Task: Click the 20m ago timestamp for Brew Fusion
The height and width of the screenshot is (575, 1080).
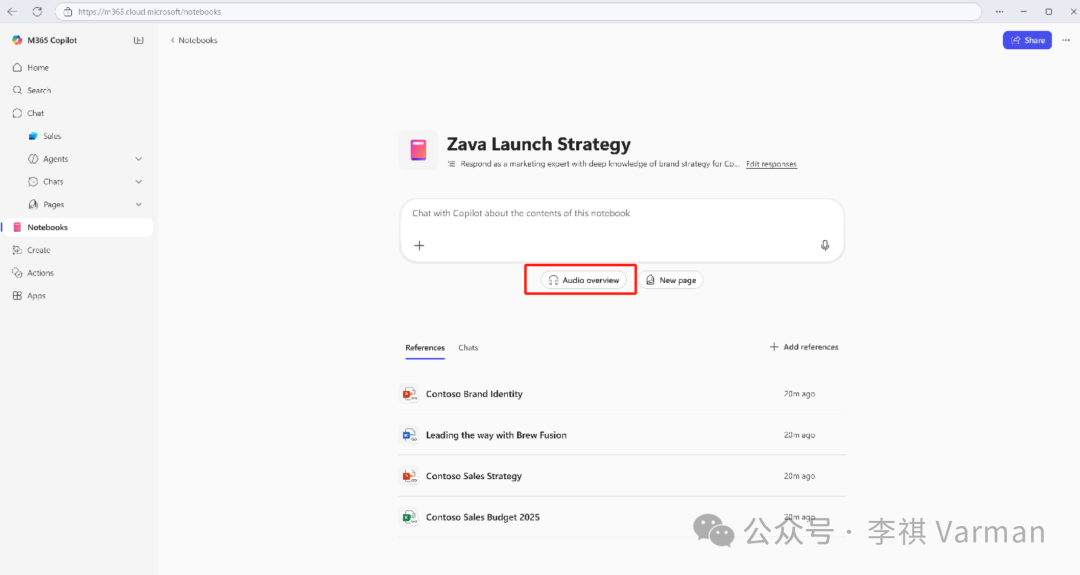Action: click(x=799, y=435)
